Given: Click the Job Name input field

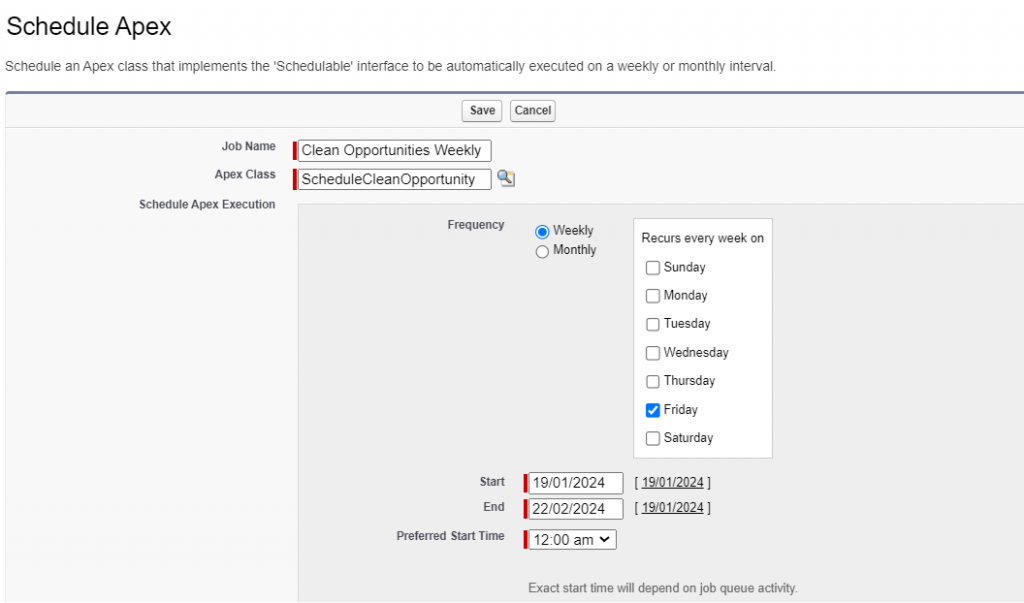Looking at the screenshot, I should (x=393, y=150).
